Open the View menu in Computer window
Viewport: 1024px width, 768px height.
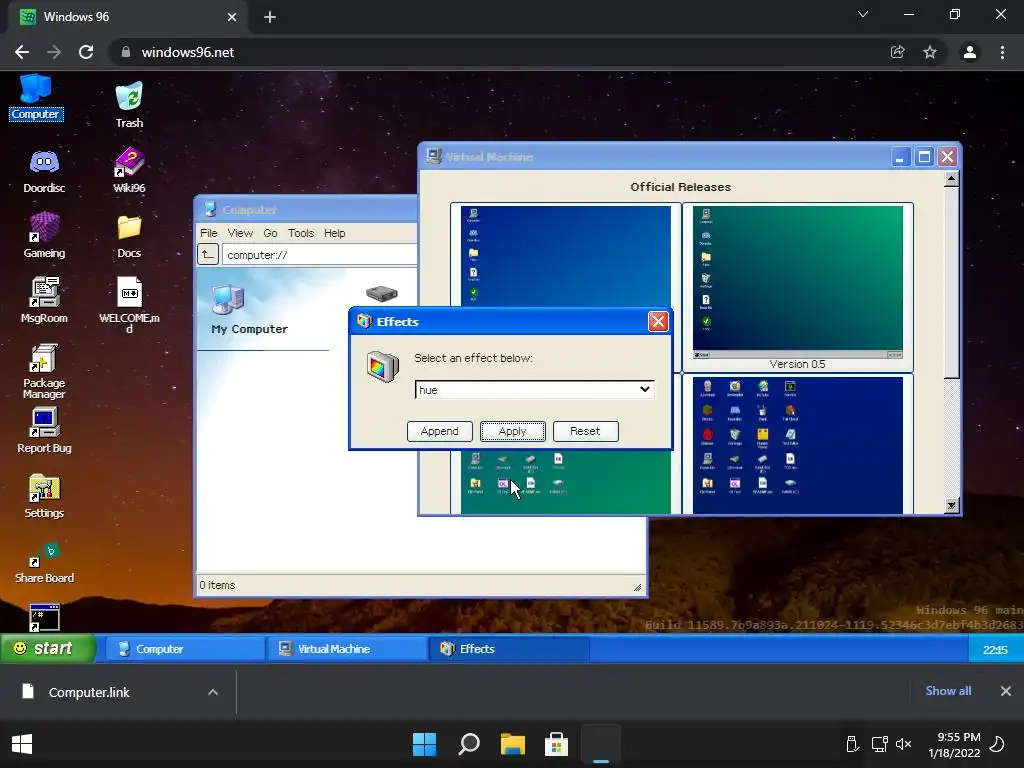coord(240,233)
